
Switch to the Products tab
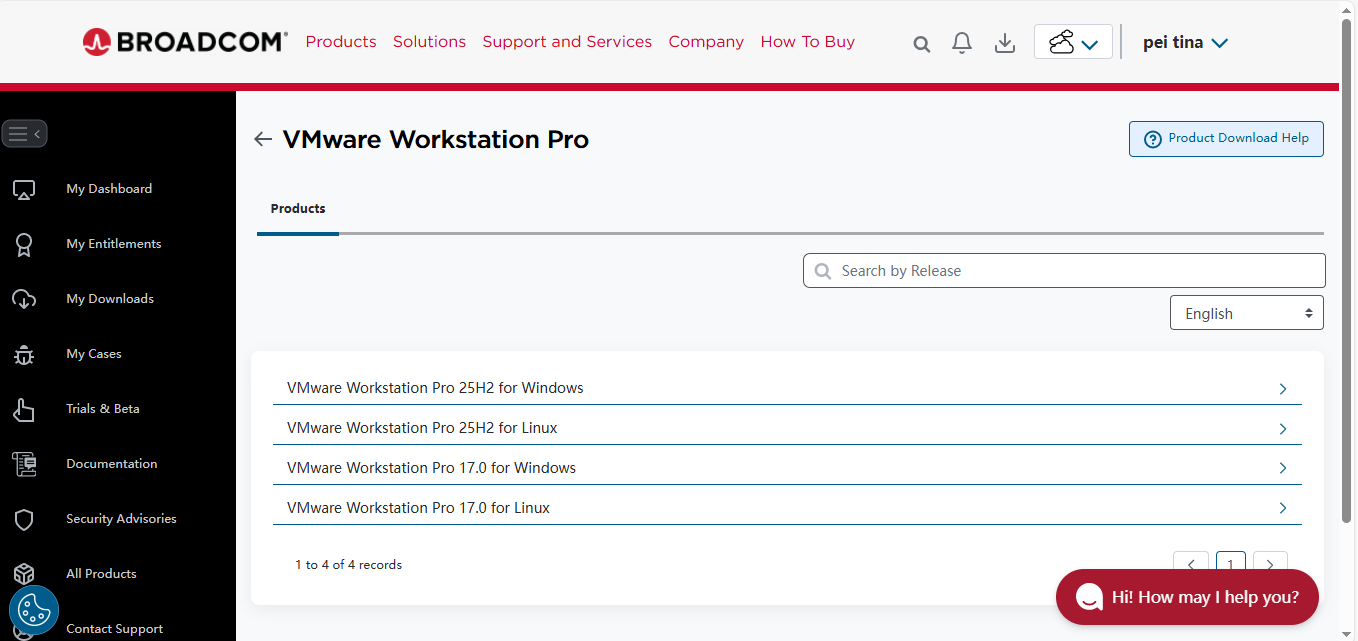(x=297, y=208)
